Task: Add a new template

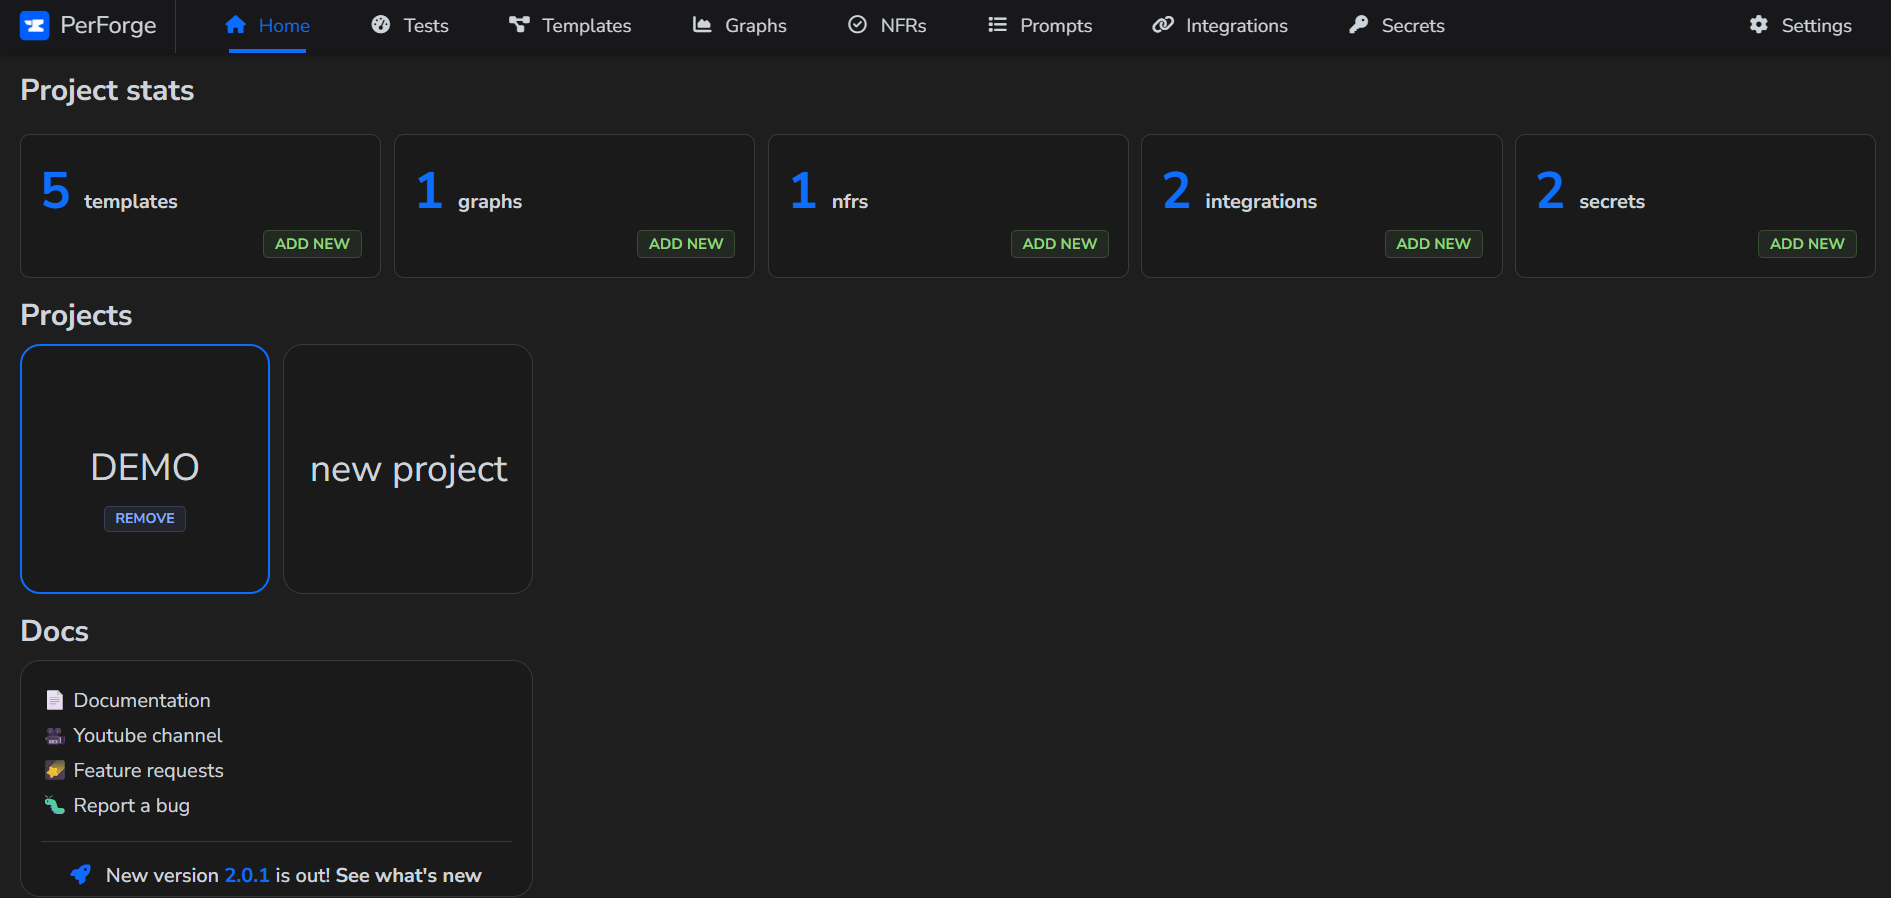Action: coord(312,244)
